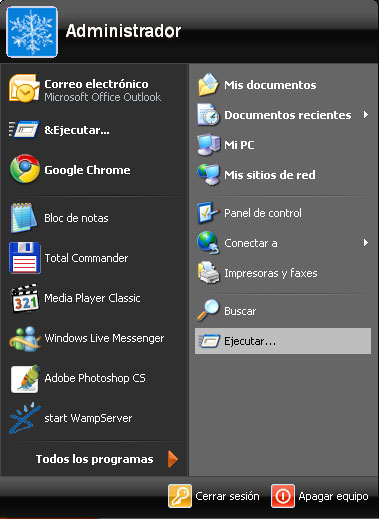379x519 pixels.
Task: Select start WampServer label
Action: [88, 418]
